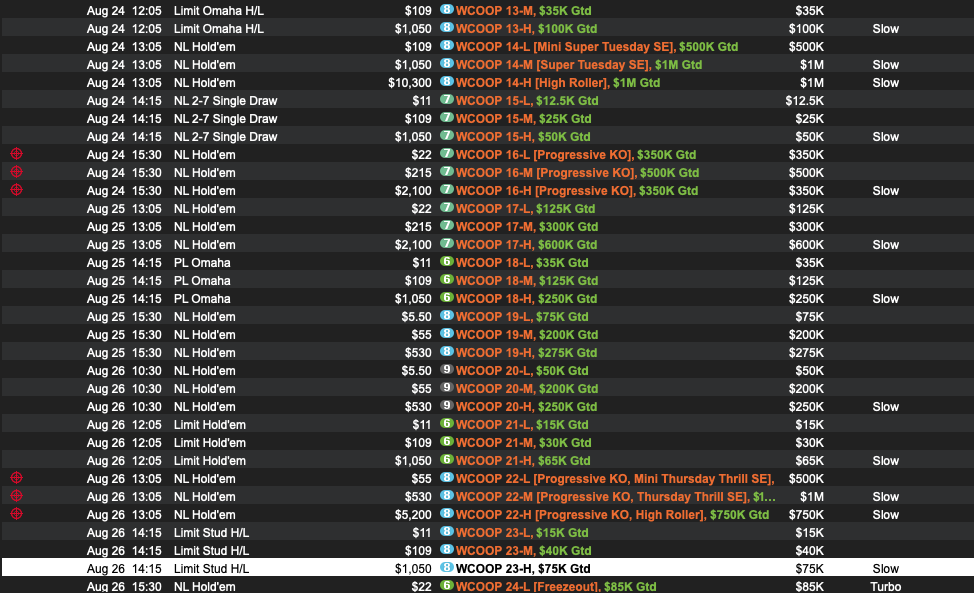Click the $10,300 buy-in amount
Screen dimensions: 974x593
click(x=410, y=83)
